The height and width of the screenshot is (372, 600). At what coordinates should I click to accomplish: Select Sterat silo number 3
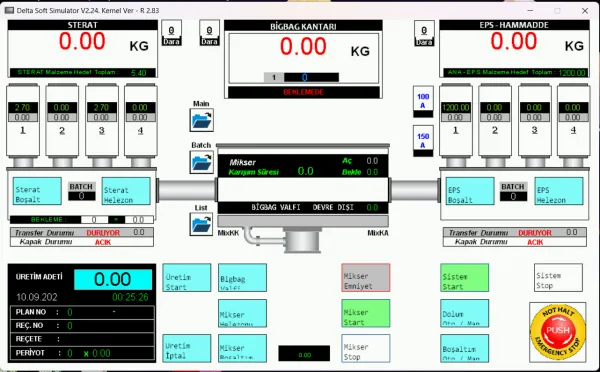tap(102, 120)
